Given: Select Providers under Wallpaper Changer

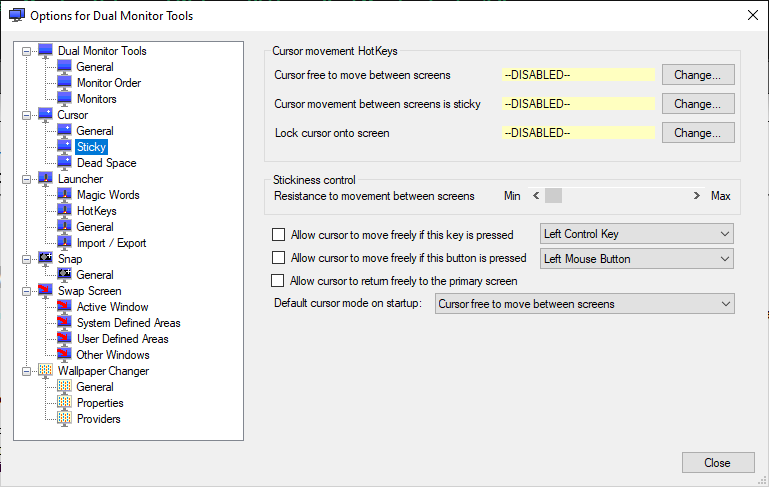Looking at the screenshot, I should click(x=99, y=419).
